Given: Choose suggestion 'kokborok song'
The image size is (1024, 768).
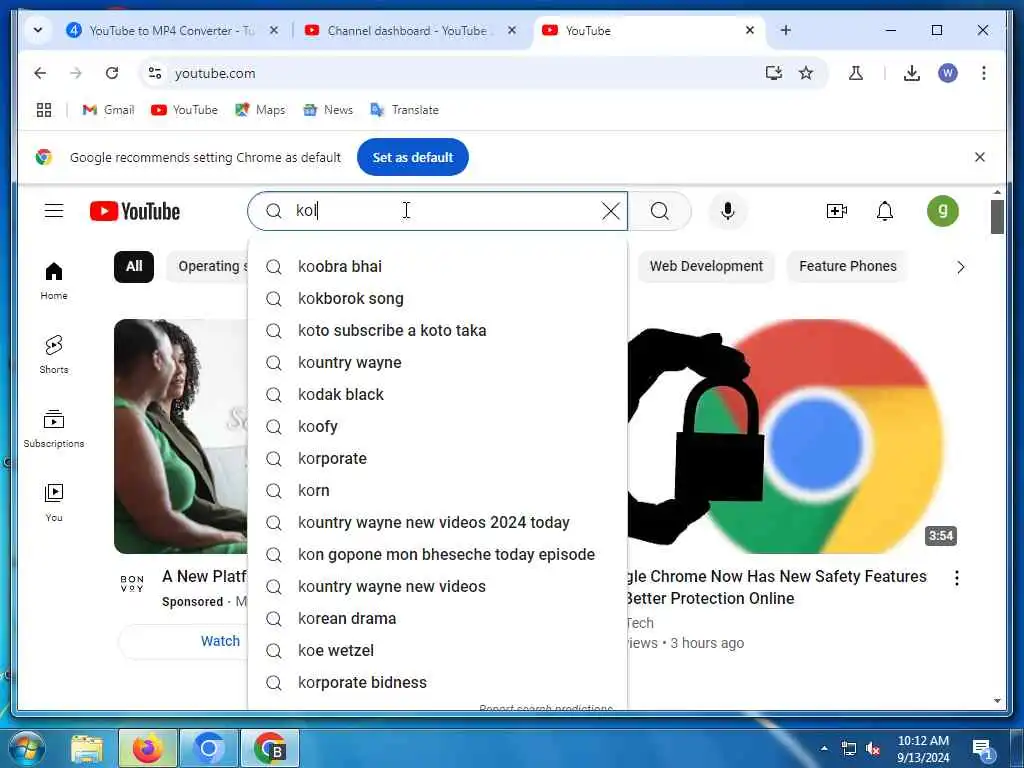Looking at the screenshot, I should tap(438, 298).
